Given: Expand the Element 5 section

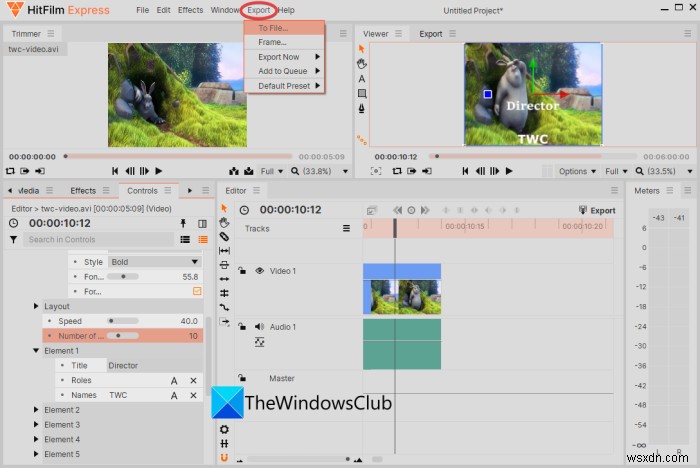Looking at the screenshot, I should 36,454.
